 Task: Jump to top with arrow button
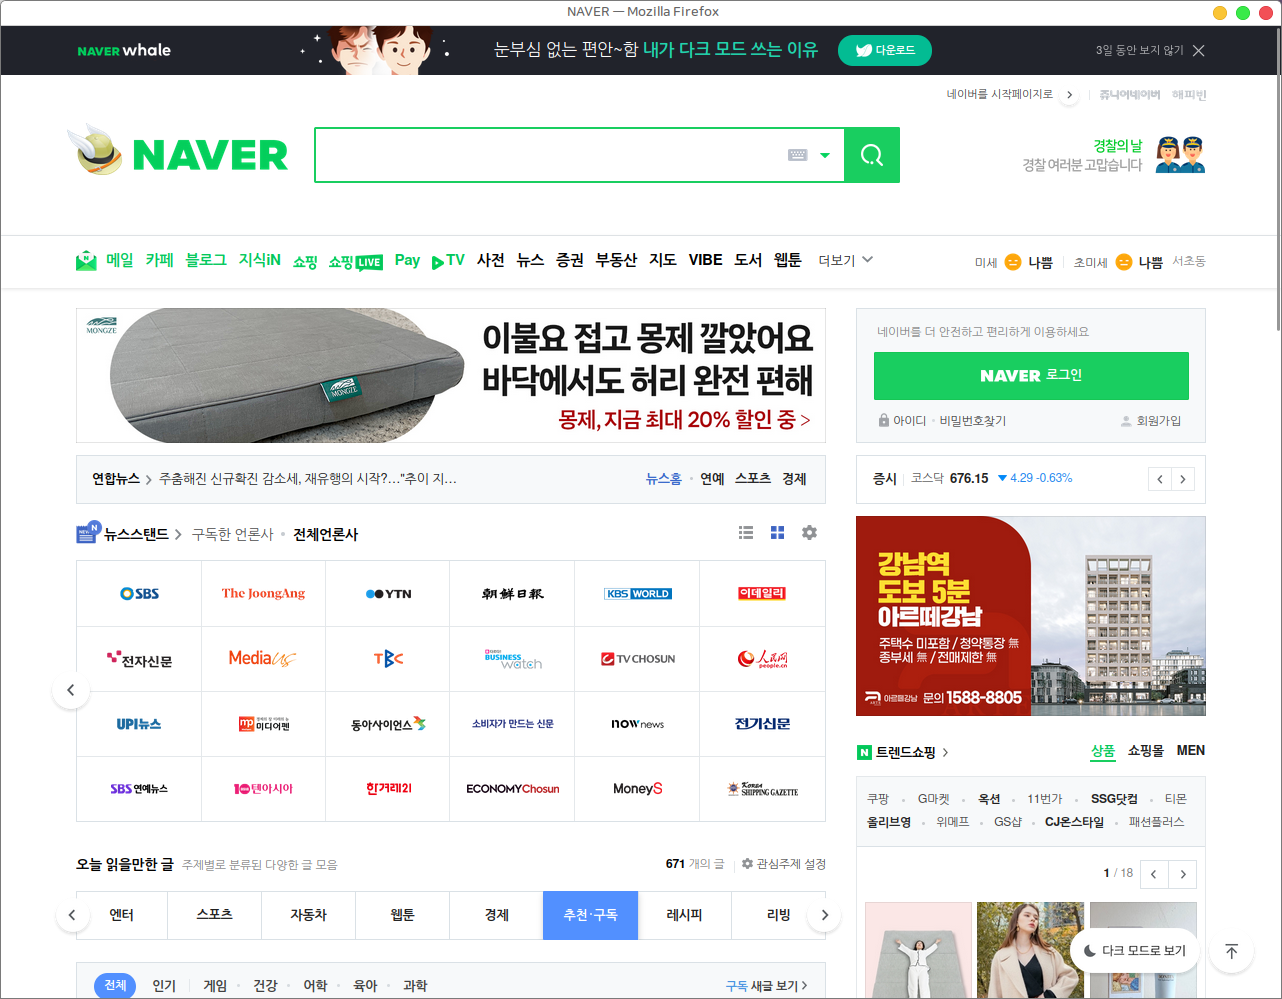[x=1232, y=951]
